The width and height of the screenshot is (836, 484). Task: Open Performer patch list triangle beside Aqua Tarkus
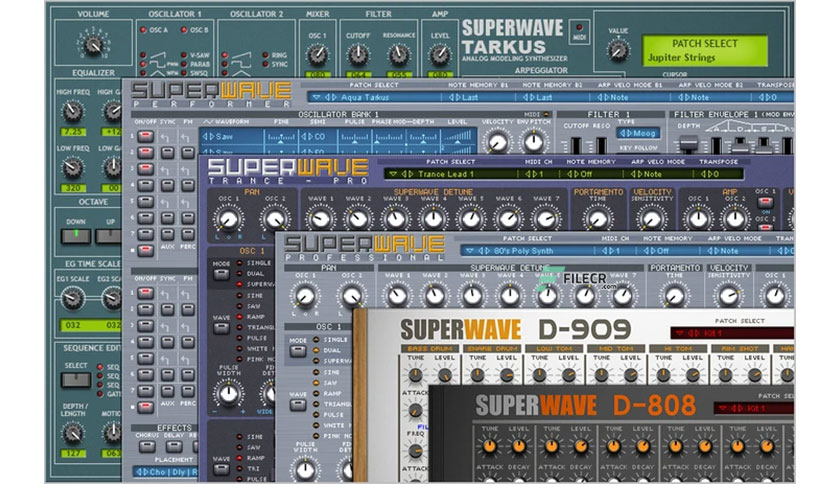click(317, 98)
